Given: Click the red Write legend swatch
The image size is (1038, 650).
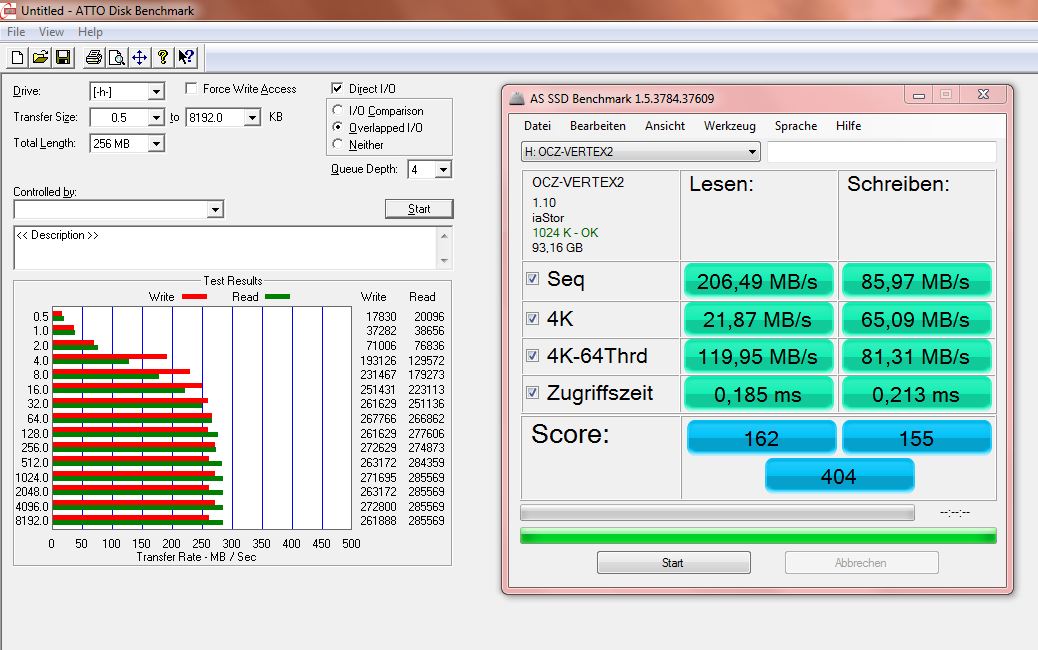Looking at the screenshot, I should 195,297.
